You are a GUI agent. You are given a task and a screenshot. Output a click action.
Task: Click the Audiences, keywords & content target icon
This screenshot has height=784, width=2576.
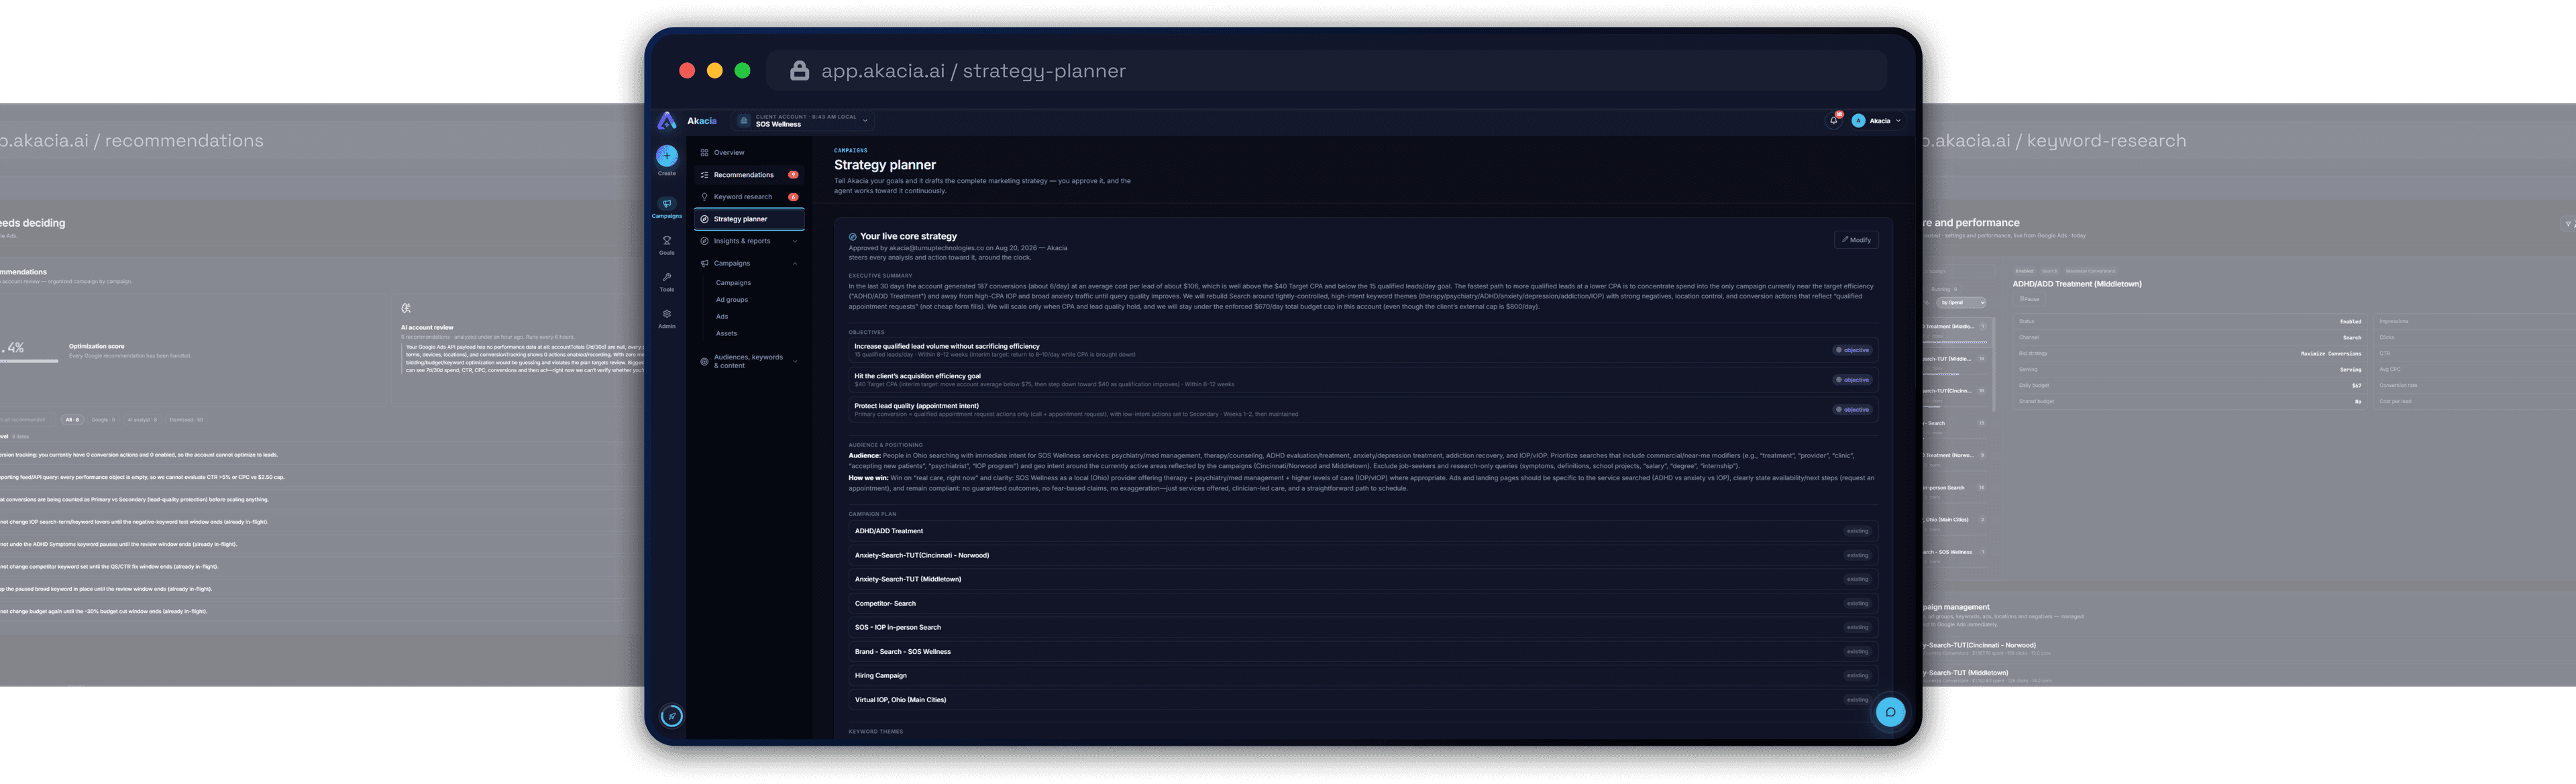704,362
